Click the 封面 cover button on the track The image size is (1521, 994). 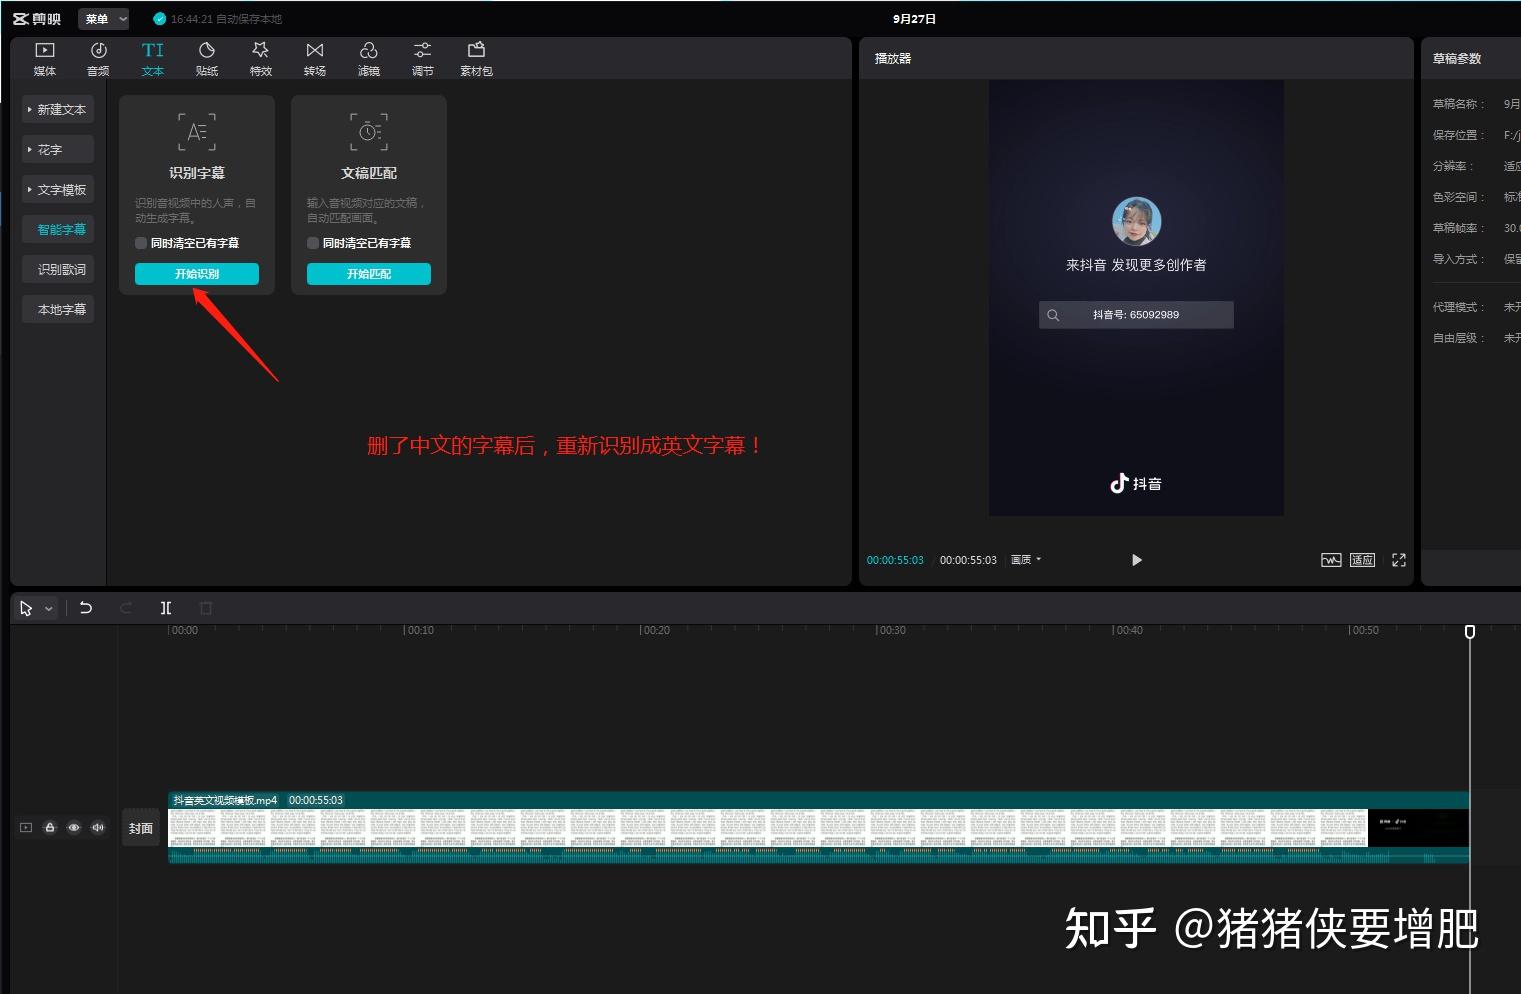point(141,828)
